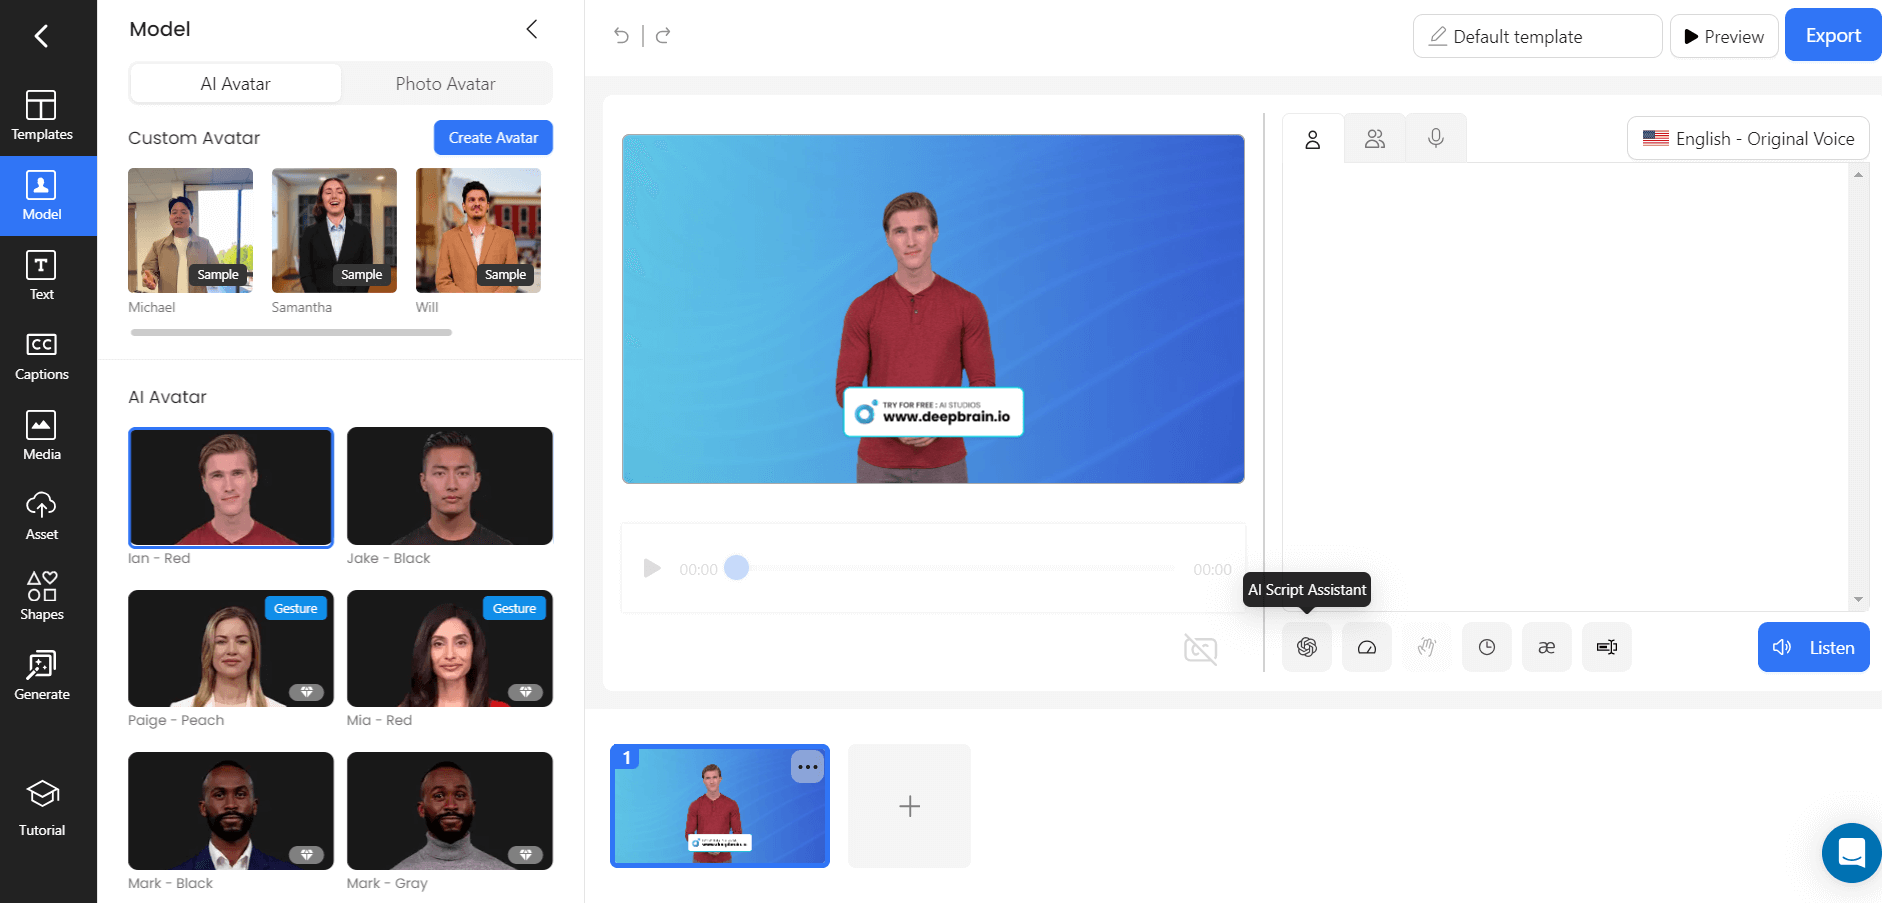The image size is (1882, 903).
Task: Add a new scene with the plus tile
Action: (x=908, y=806)
